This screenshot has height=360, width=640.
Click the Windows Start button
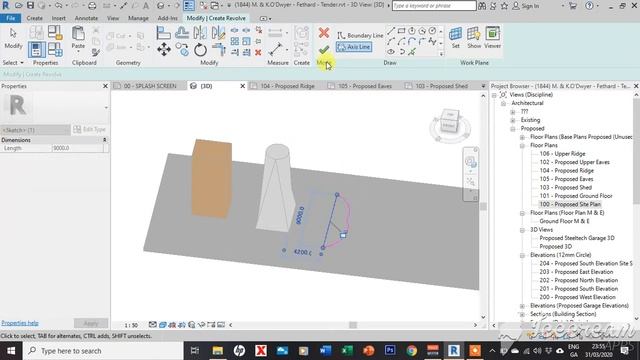point(11,351)
